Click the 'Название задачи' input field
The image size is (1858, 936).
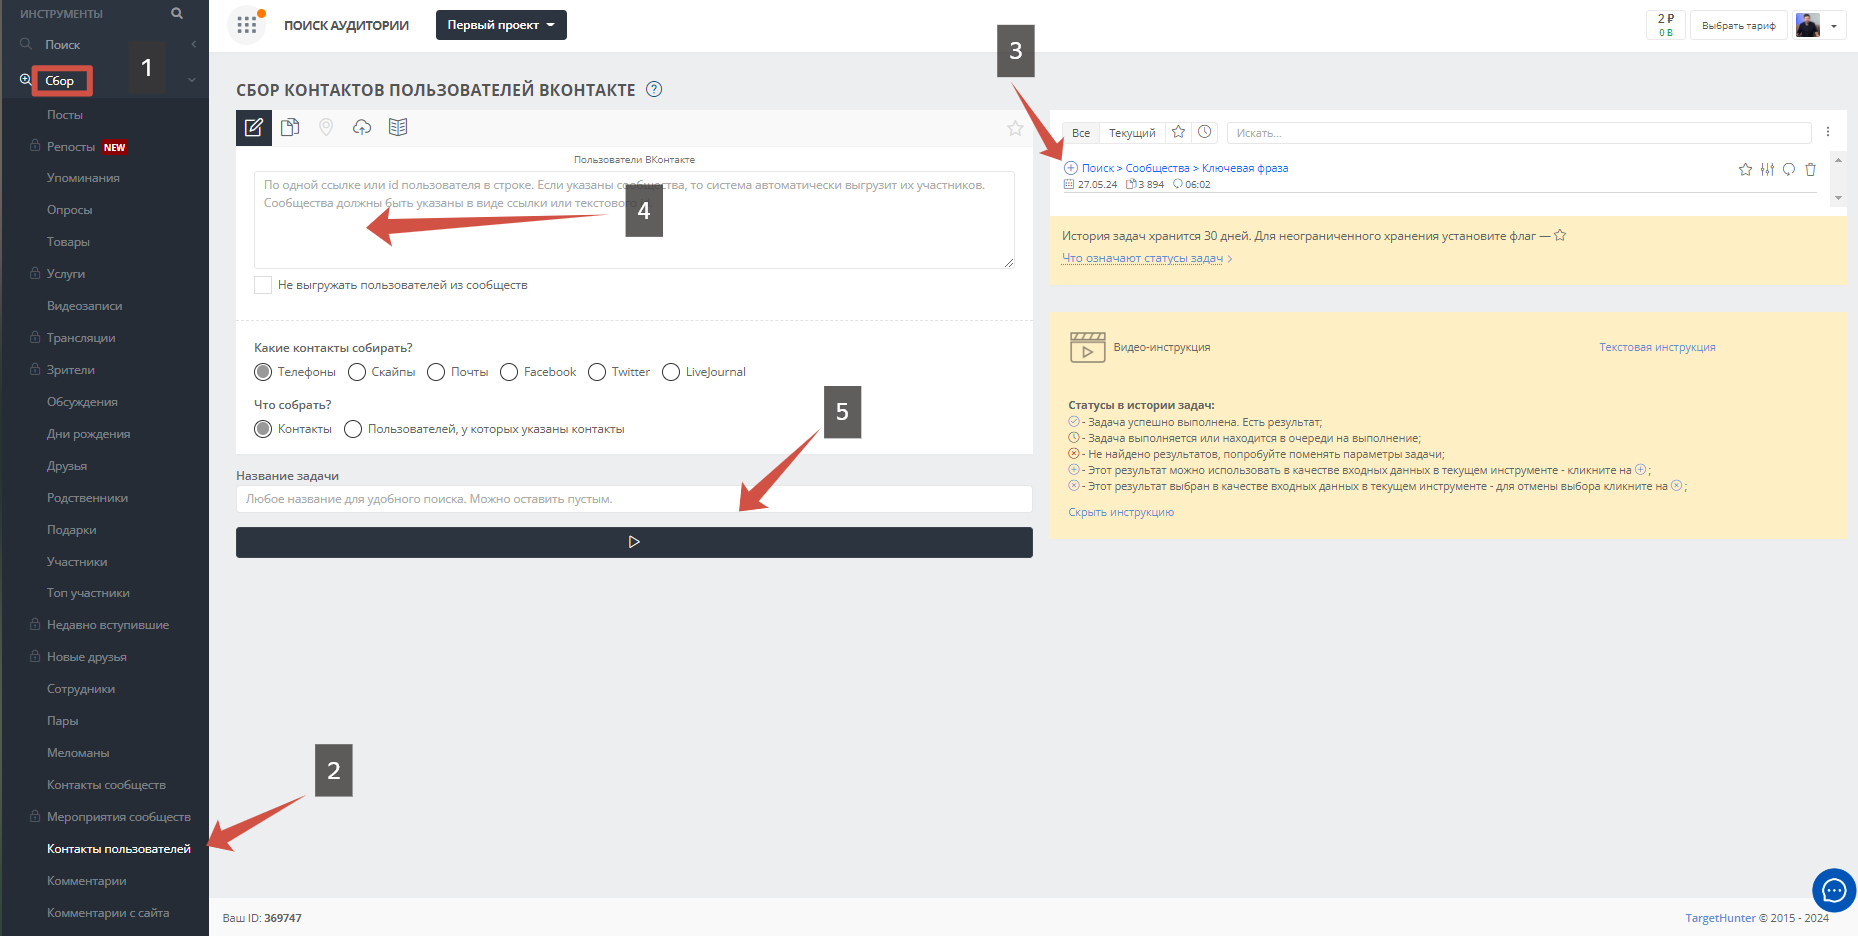[634, 499]
